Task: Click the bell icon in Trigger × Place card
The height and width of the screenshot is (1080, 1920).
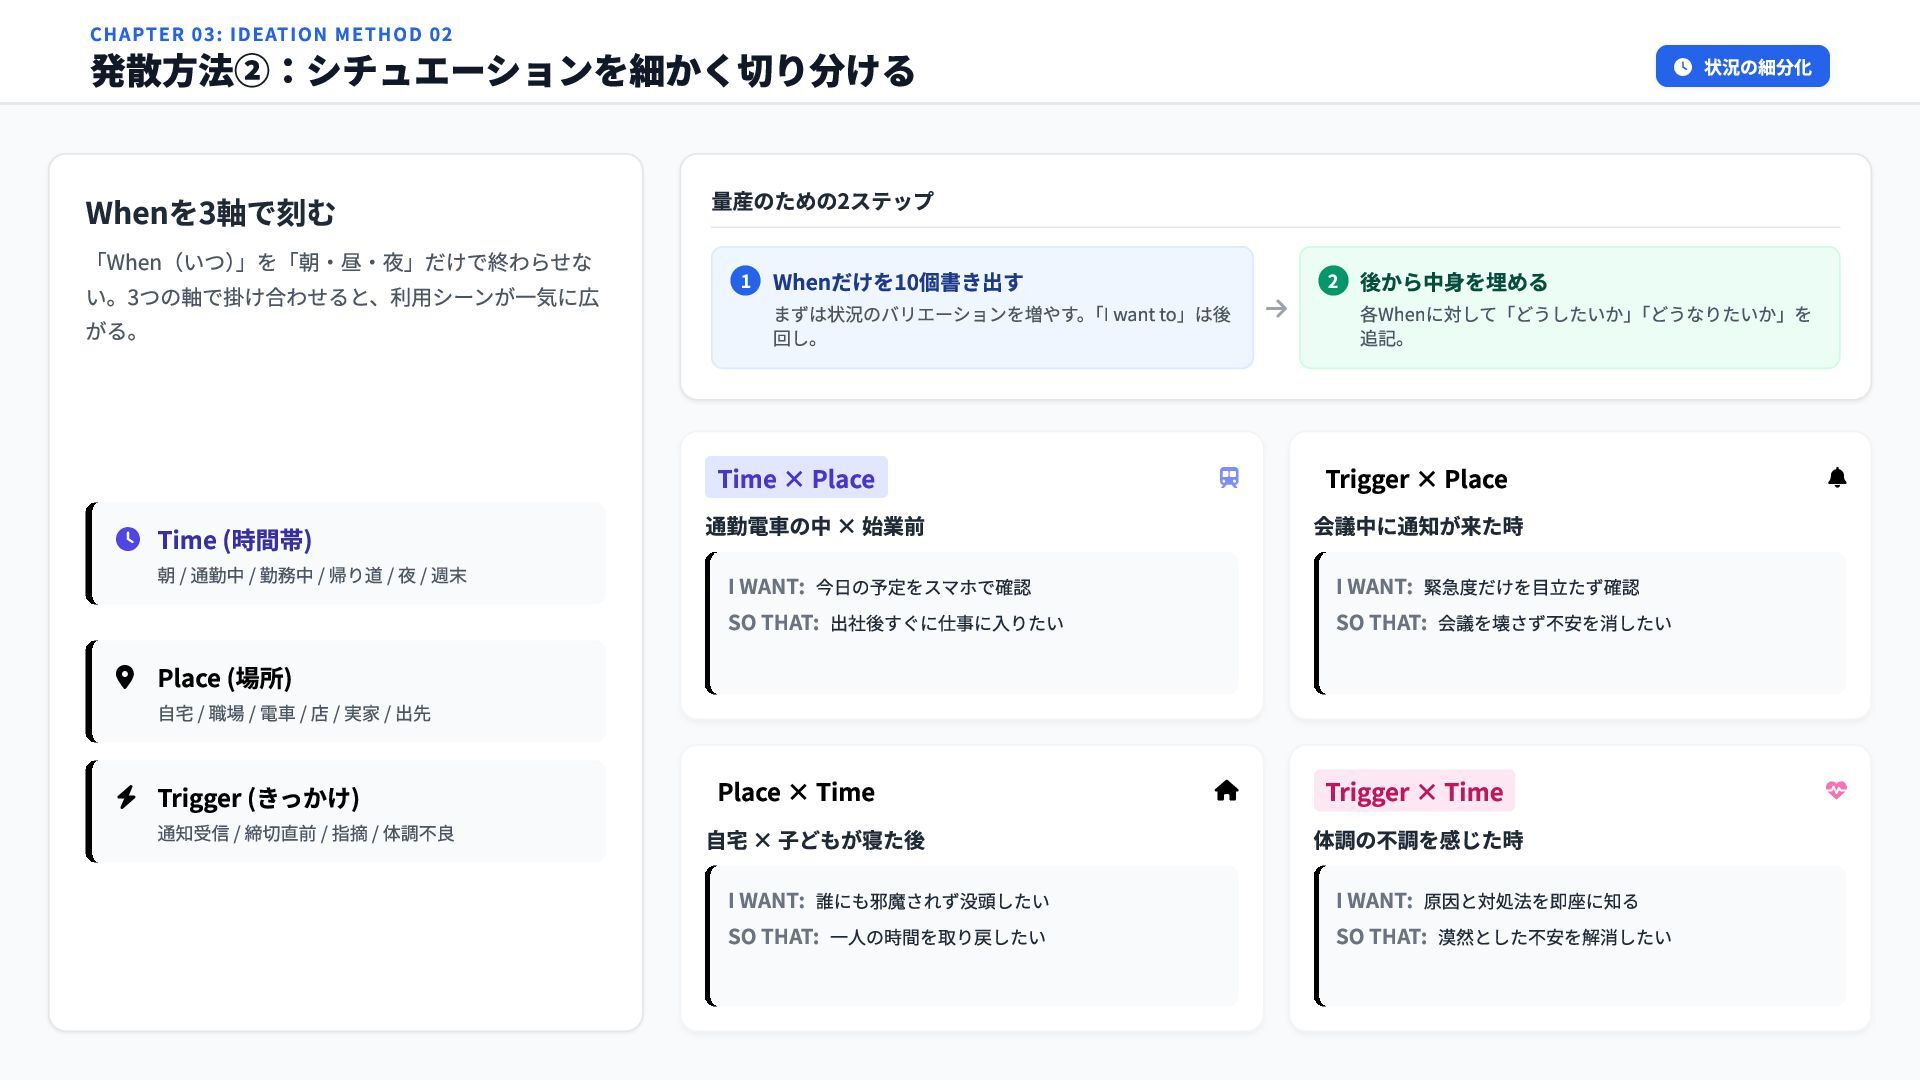Action: coord(1836,478)
